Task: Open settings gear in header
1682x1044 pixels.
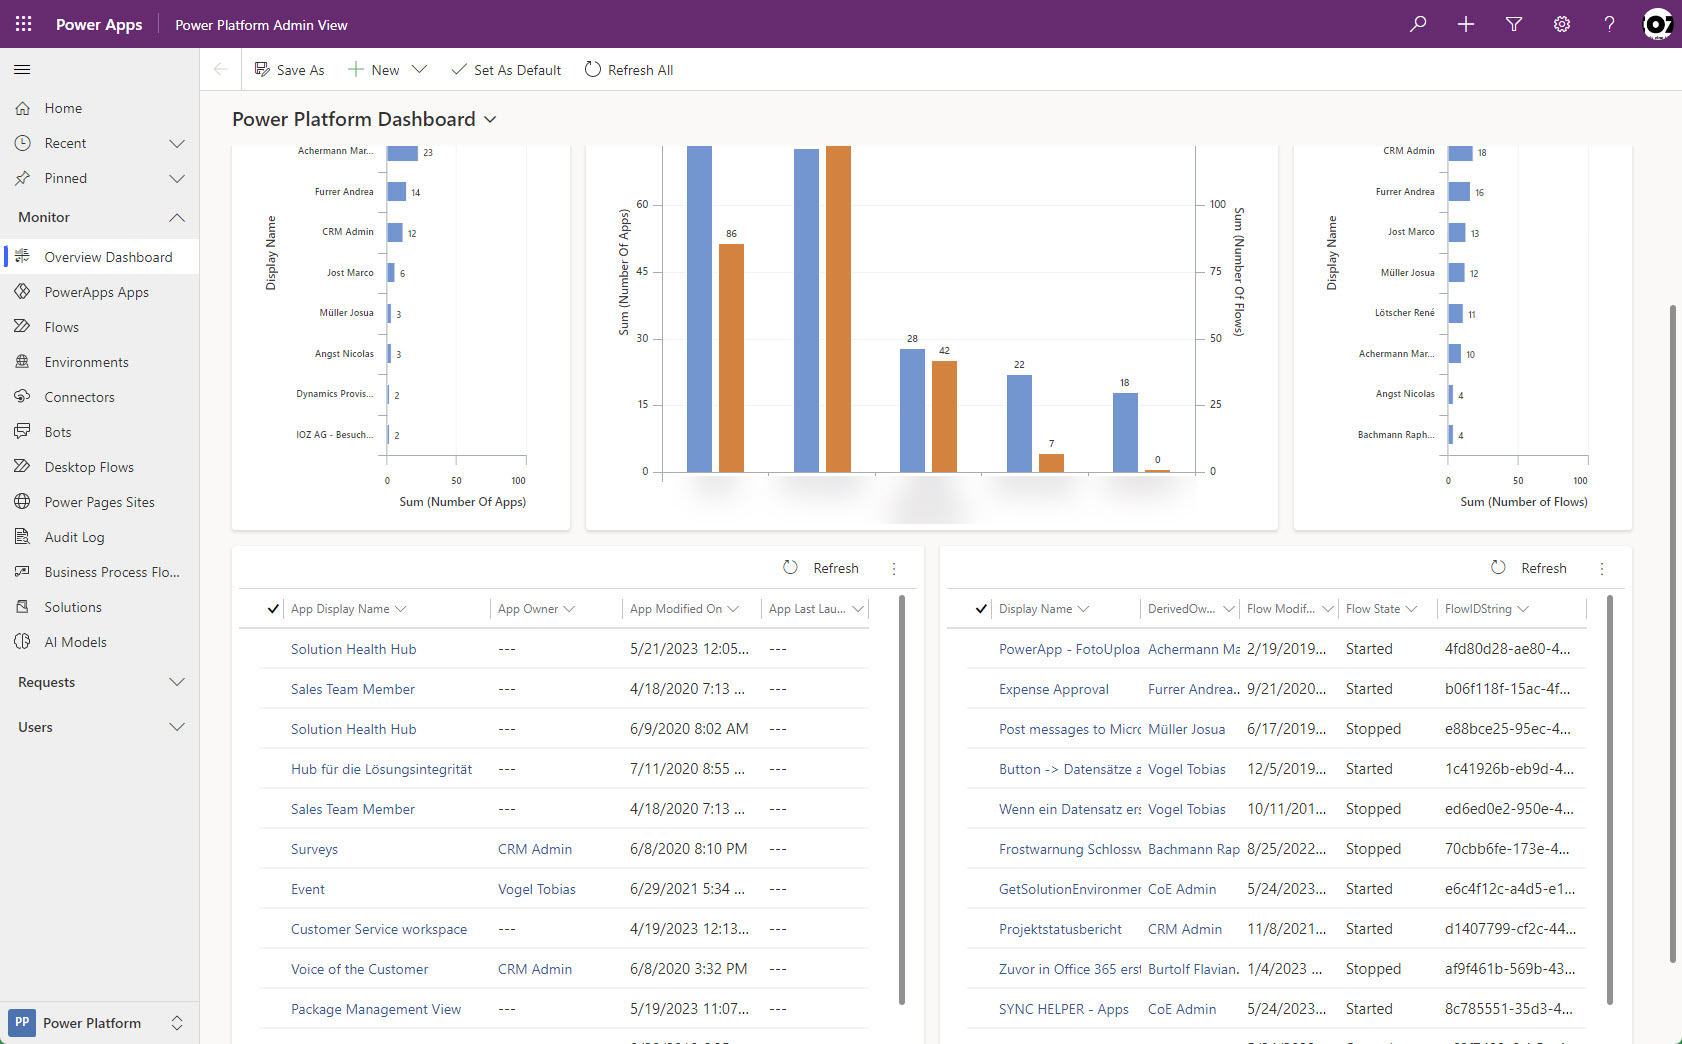Action: tap(1562, 24)
